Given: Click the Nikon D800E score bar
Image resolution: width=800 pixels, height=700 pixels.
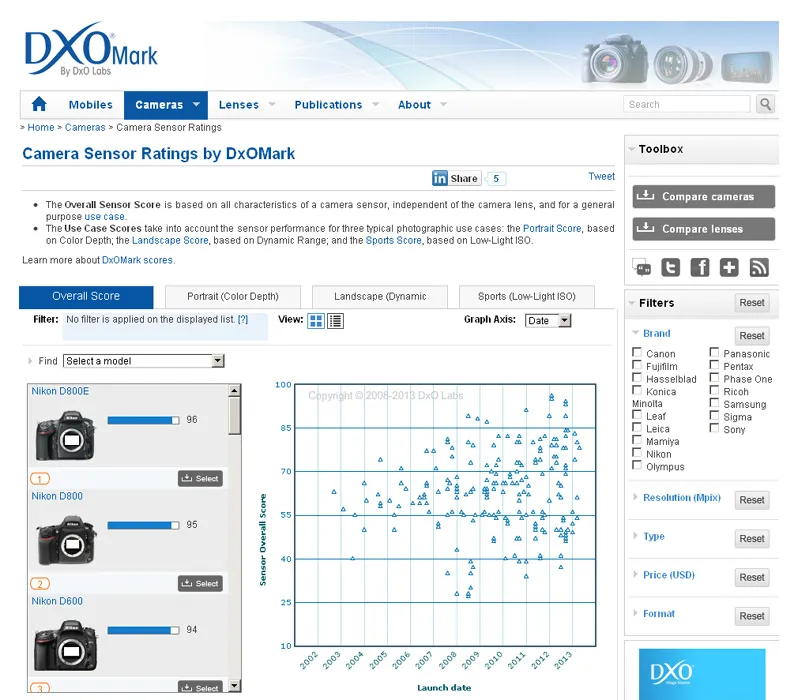Looking at the screenshot, I should pos(143,420).
